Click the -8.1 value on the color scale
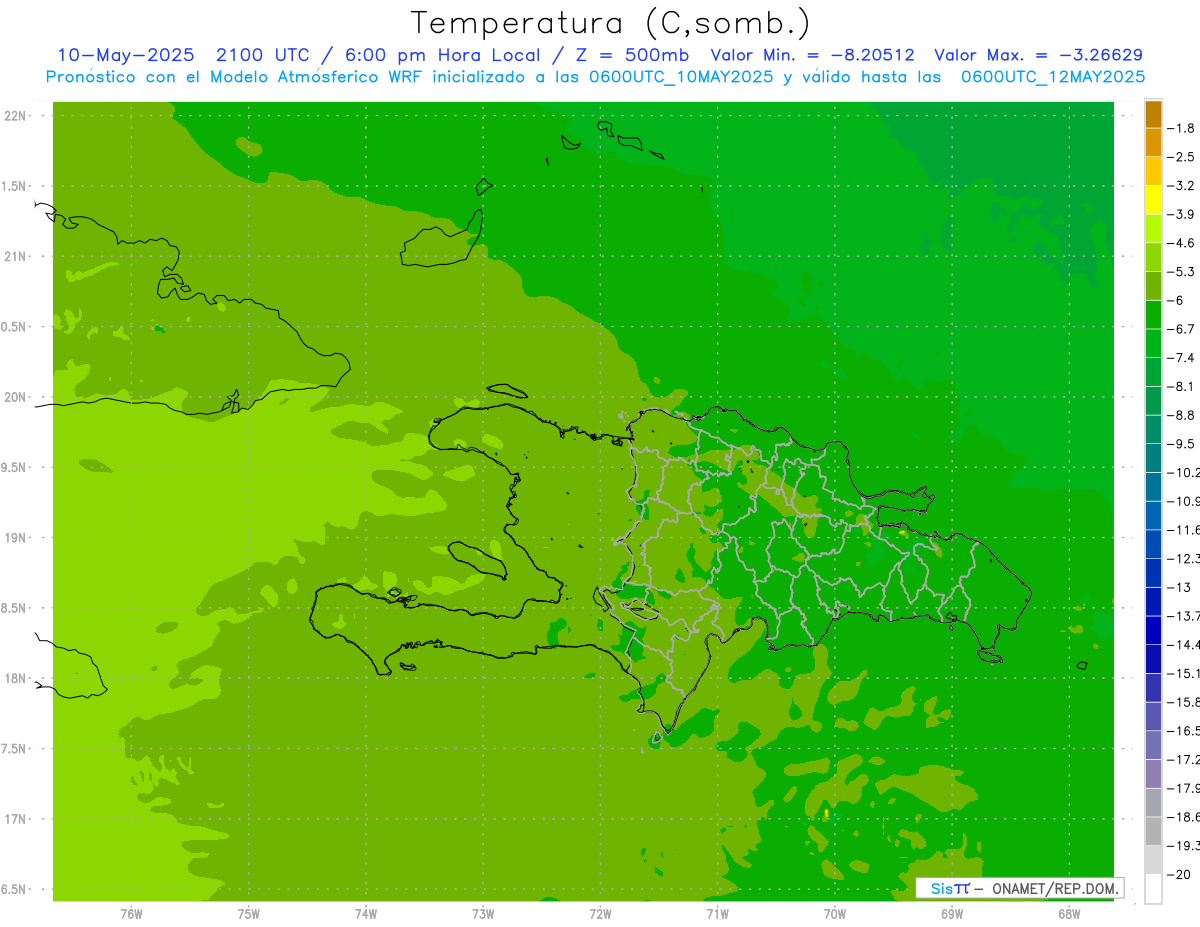Image resolution: width=1200 pixels, height=927 pixels. [x=1181, y=386]
